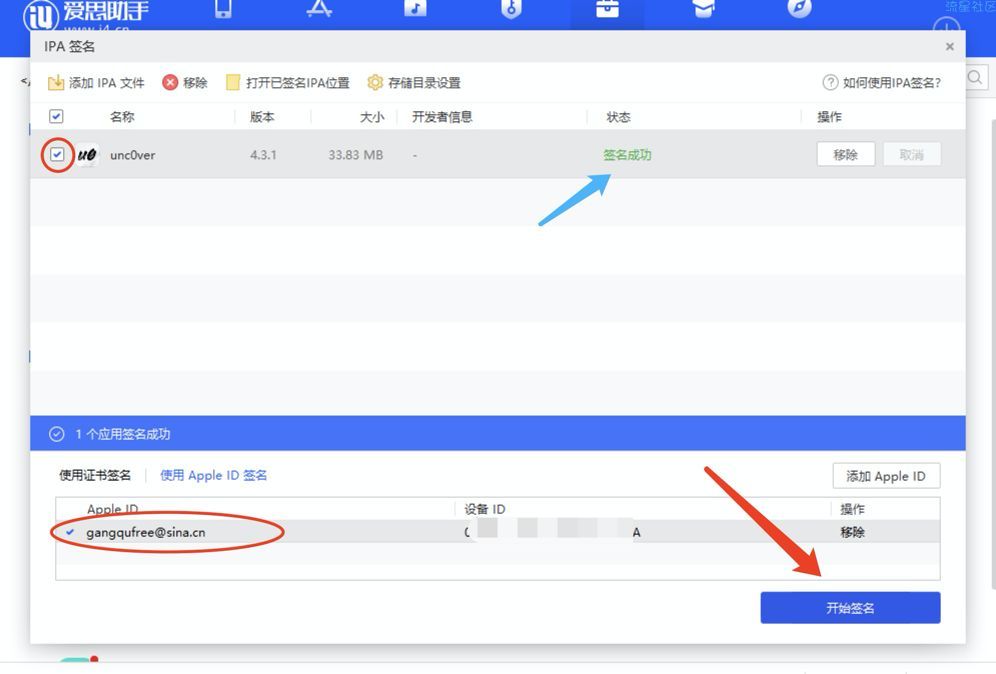Screen dimensions: 996x674
Task: Open the music note icon in top navigation
Action: [x=415, y=8]
